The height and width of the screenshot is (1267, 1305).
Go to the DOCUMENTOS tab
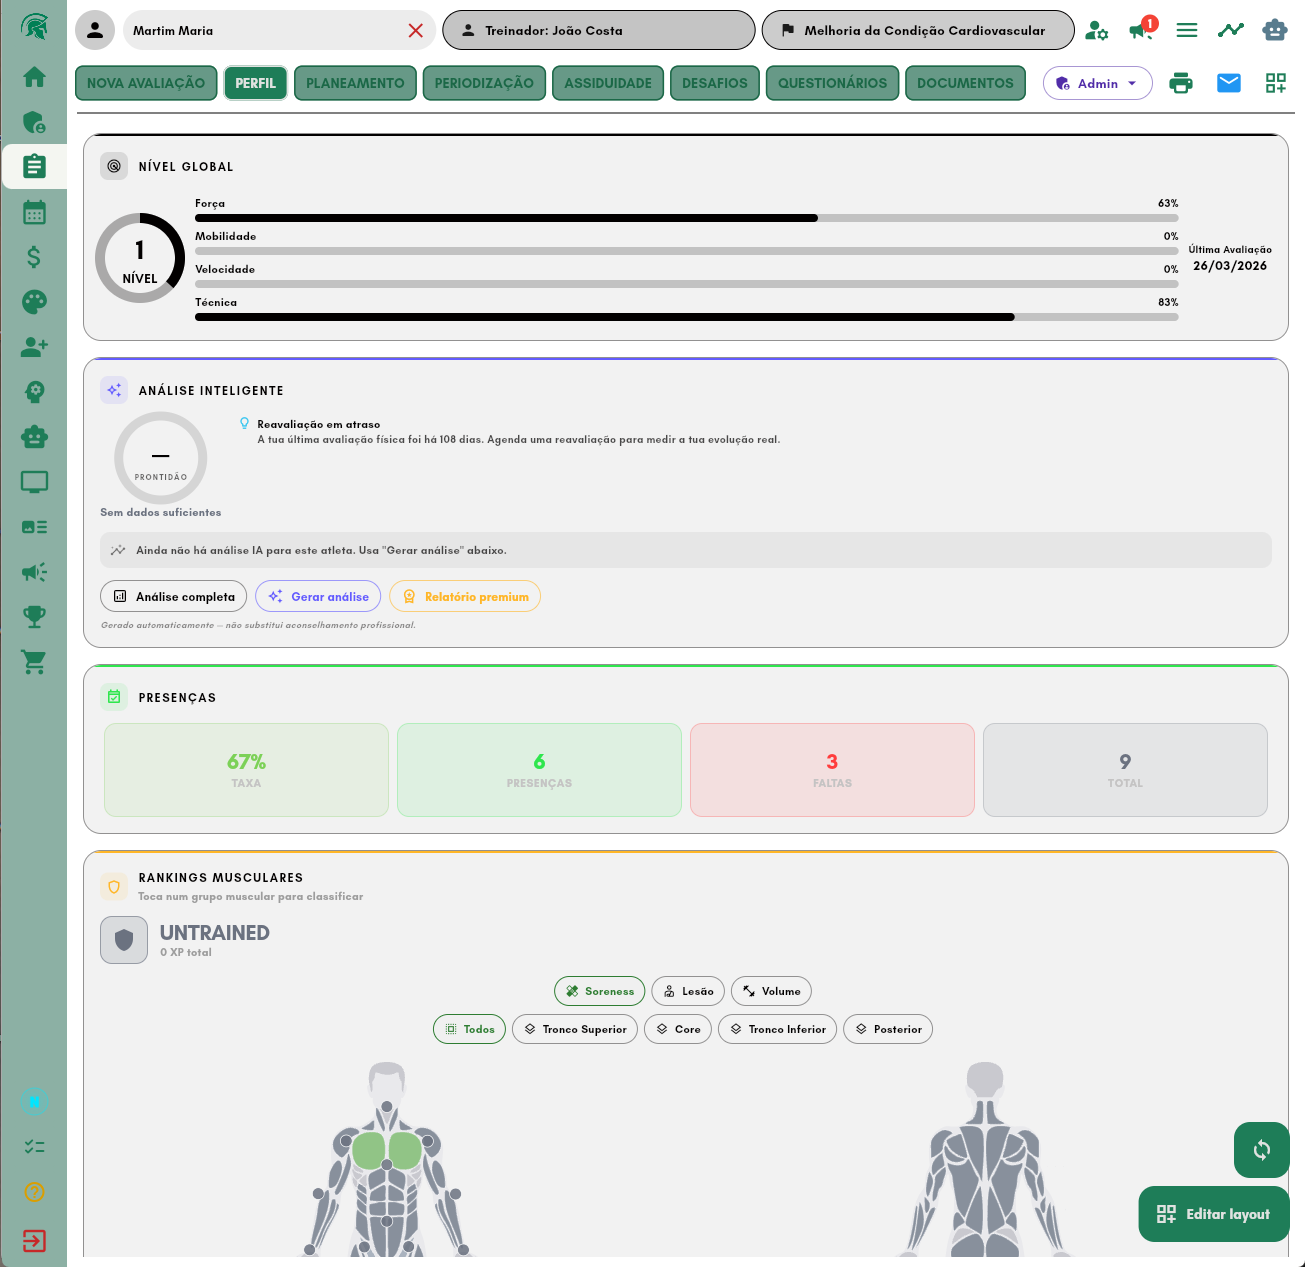pos(965,83)
